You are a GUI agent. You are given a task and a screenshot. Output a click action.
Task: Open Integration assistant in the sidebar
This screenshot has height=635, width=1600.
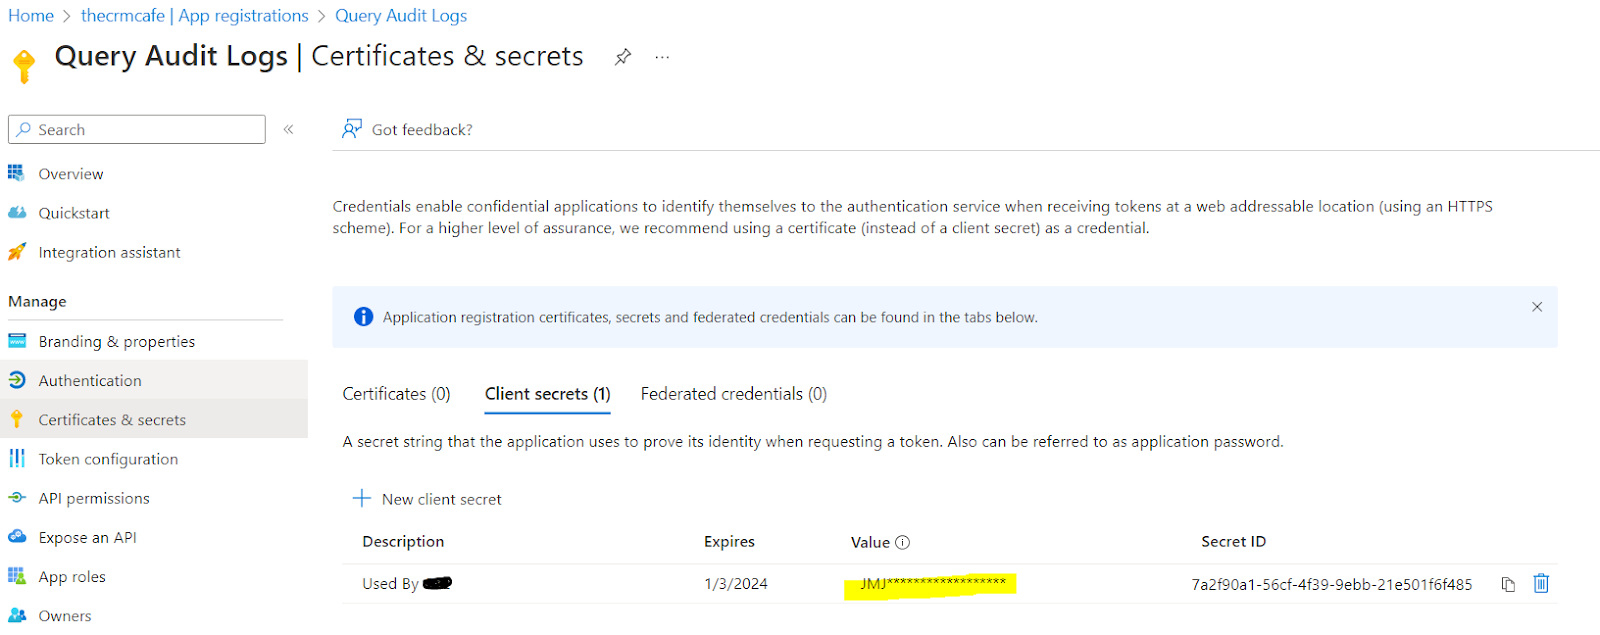(110, 253)
